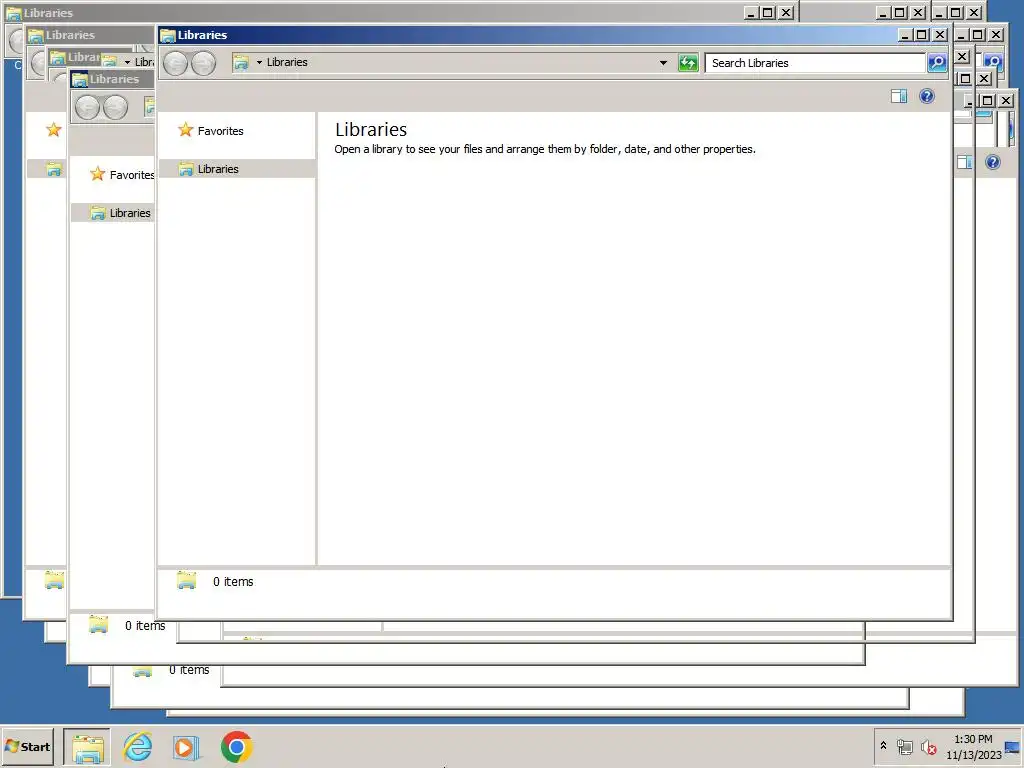
Task: Show hidden system tray icons
Action: [883, 746]
